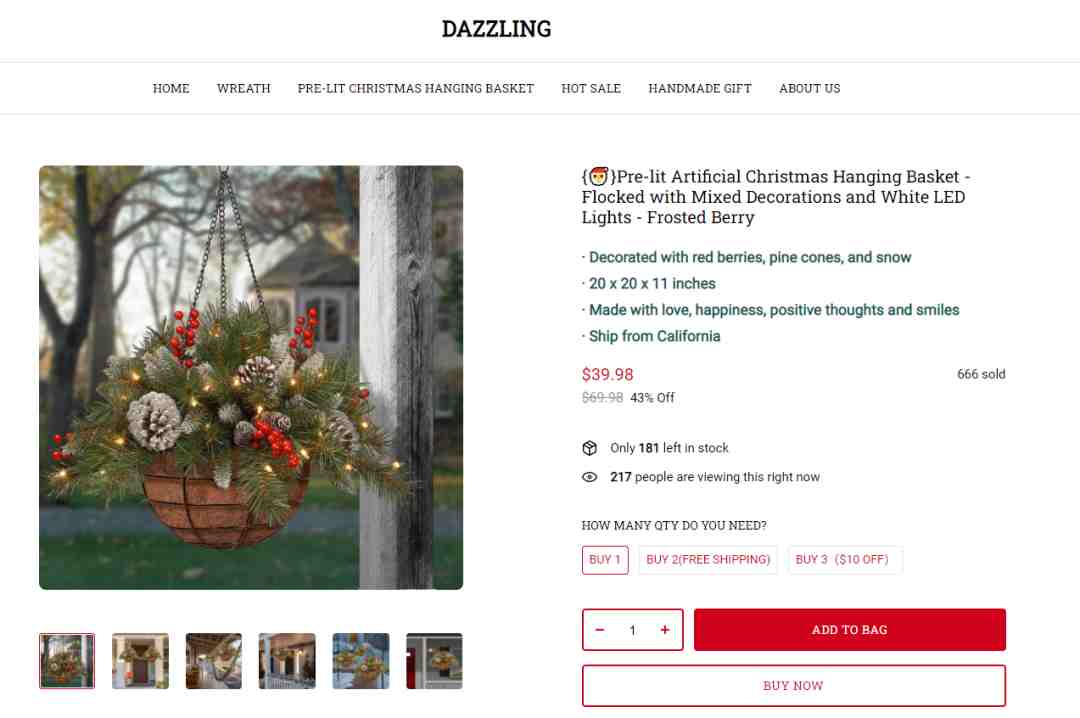The width and height of the screenshot is (1080, 718).
Task: Open the HANDMADE GIFT section
Action: (700, 88)
